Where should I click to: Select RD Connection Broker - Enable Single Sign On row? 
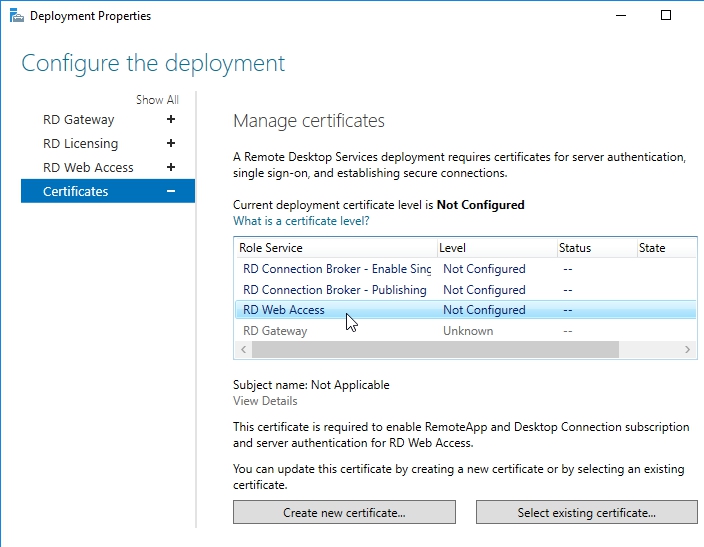(337, 269)
